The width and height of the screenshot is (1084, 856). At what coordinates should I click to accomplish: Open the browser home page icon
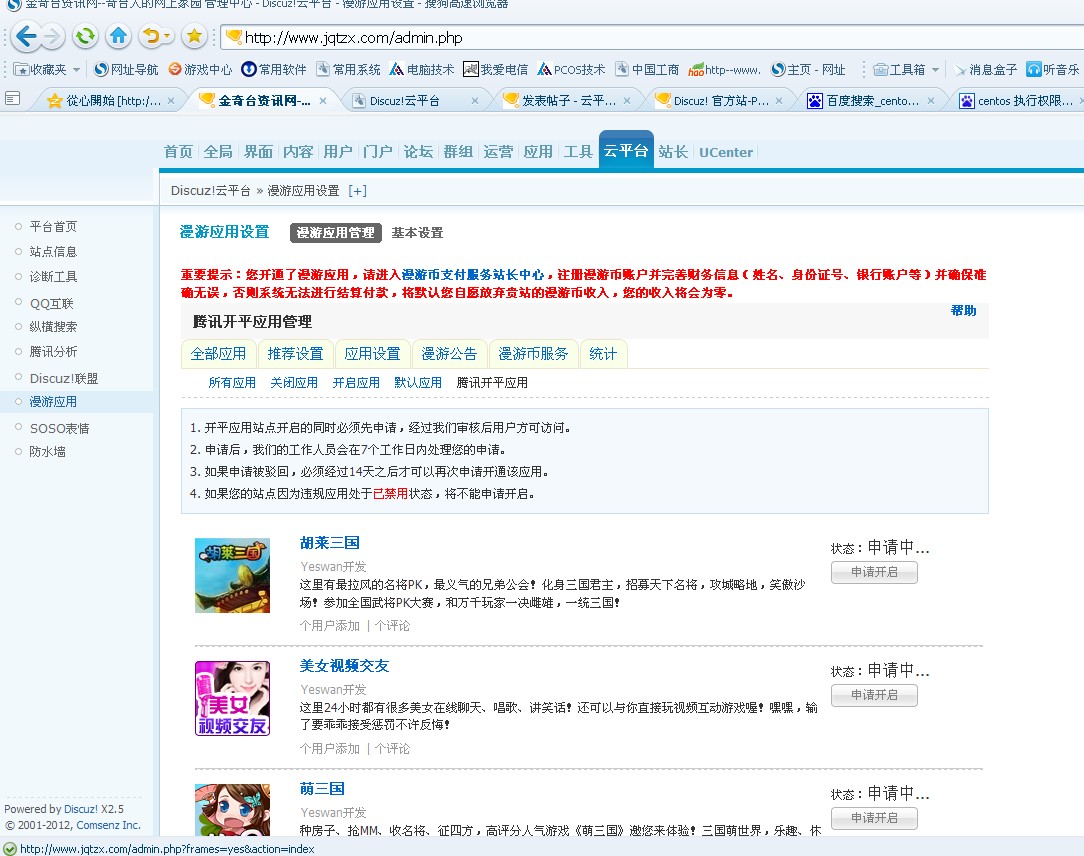click(119, 36)
